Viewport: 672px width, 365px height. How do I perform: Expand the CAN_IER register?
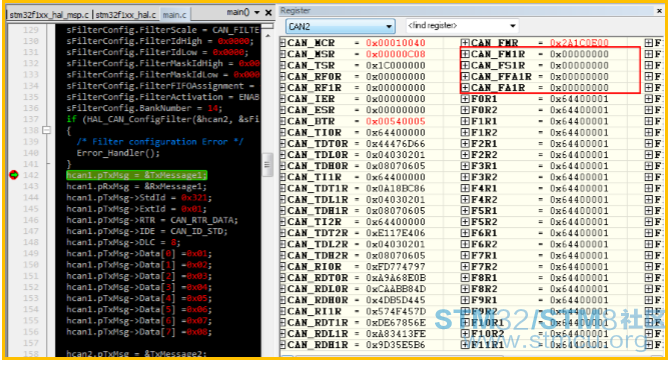pyautogui.click(x=283, y=99)
